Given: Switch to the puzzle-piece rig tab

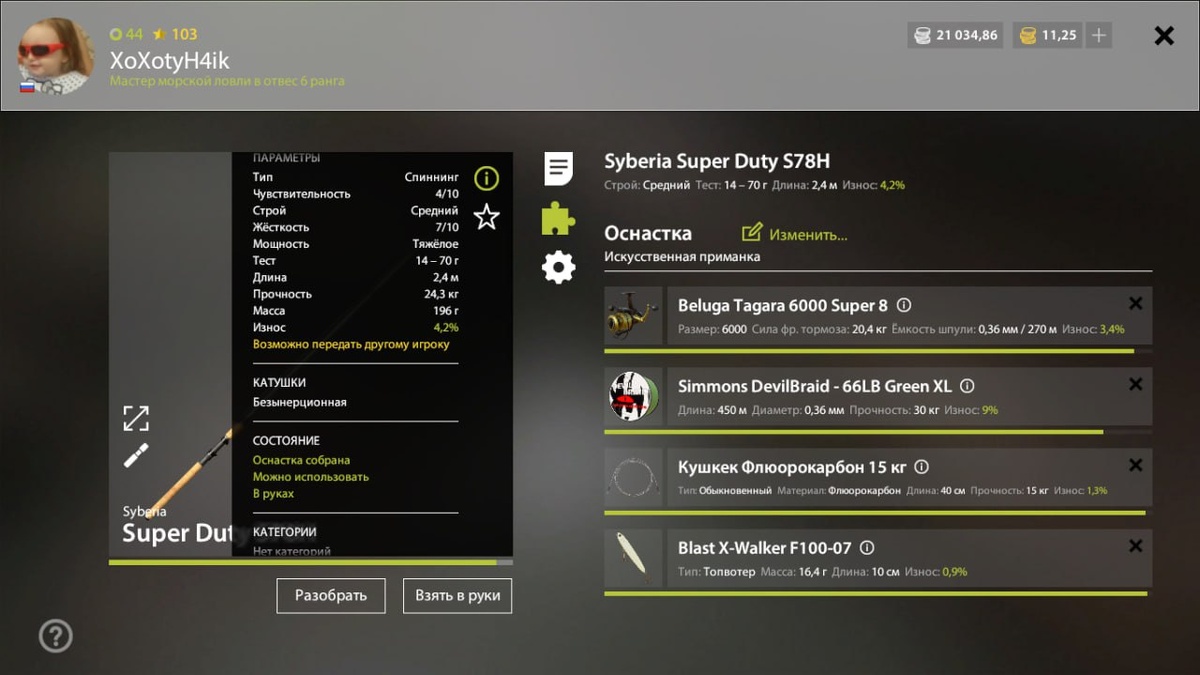Looking at the screenshot, I should (x=558, y=218).
